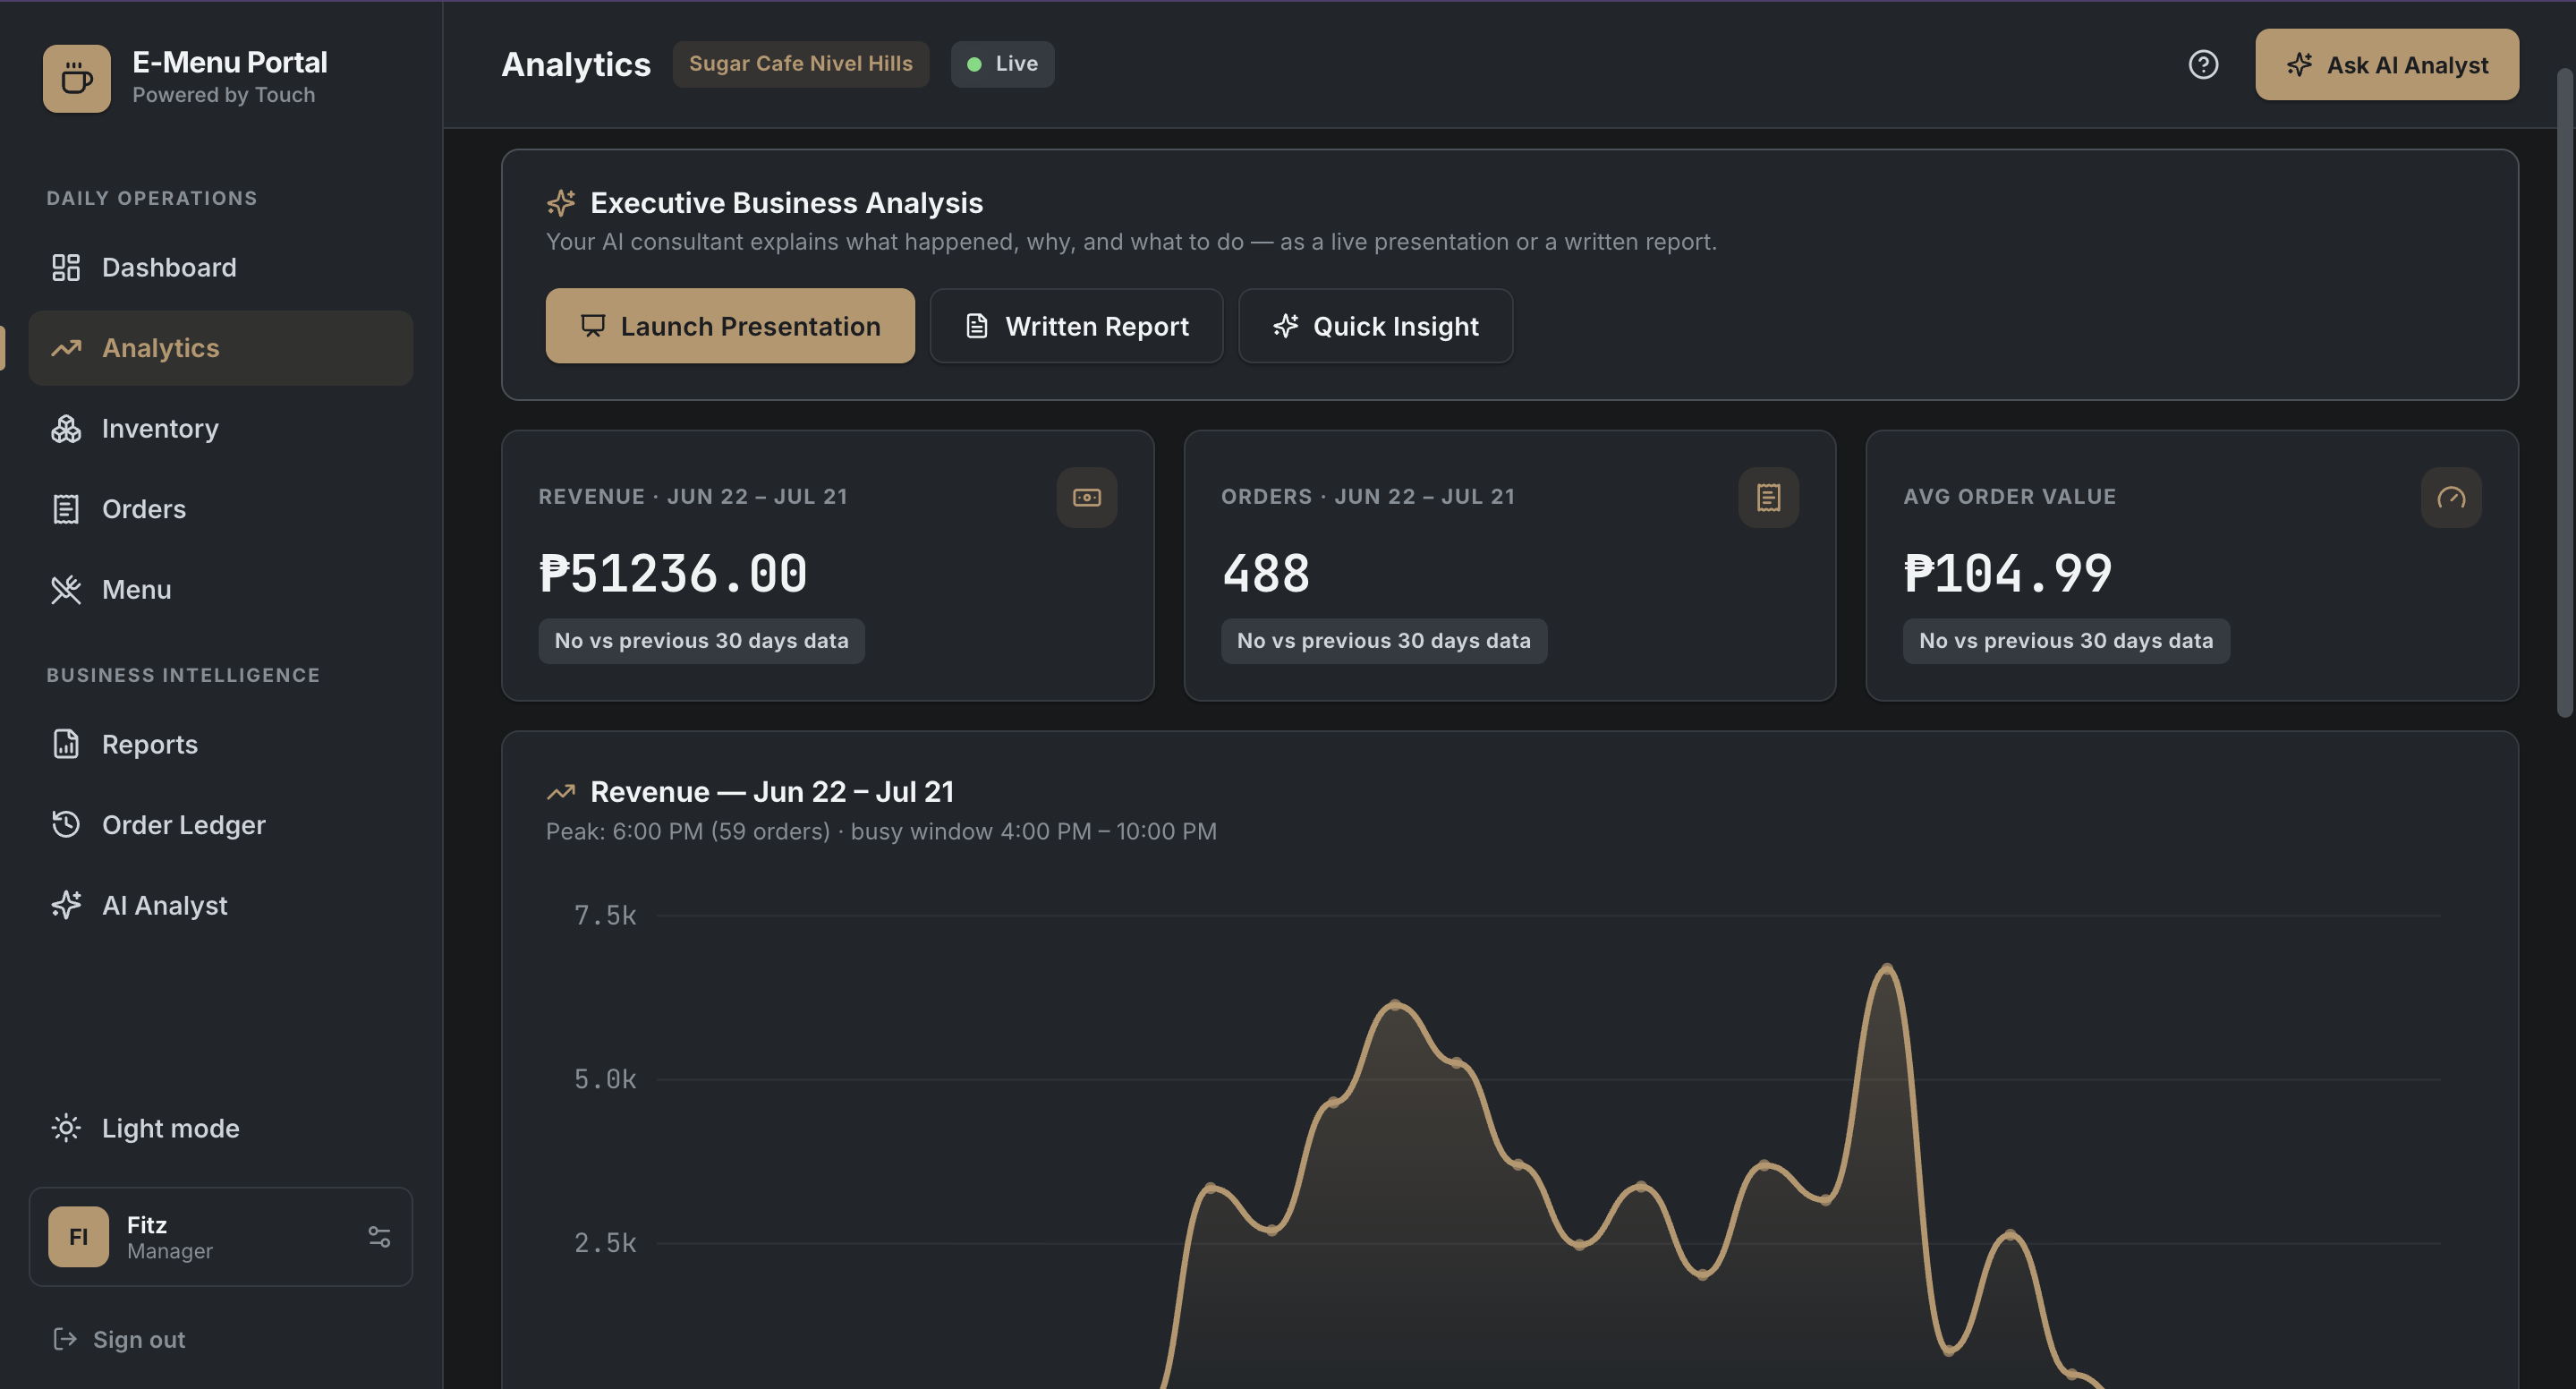
Task: Open the Written Report
Action: (x=1076, y=326)
